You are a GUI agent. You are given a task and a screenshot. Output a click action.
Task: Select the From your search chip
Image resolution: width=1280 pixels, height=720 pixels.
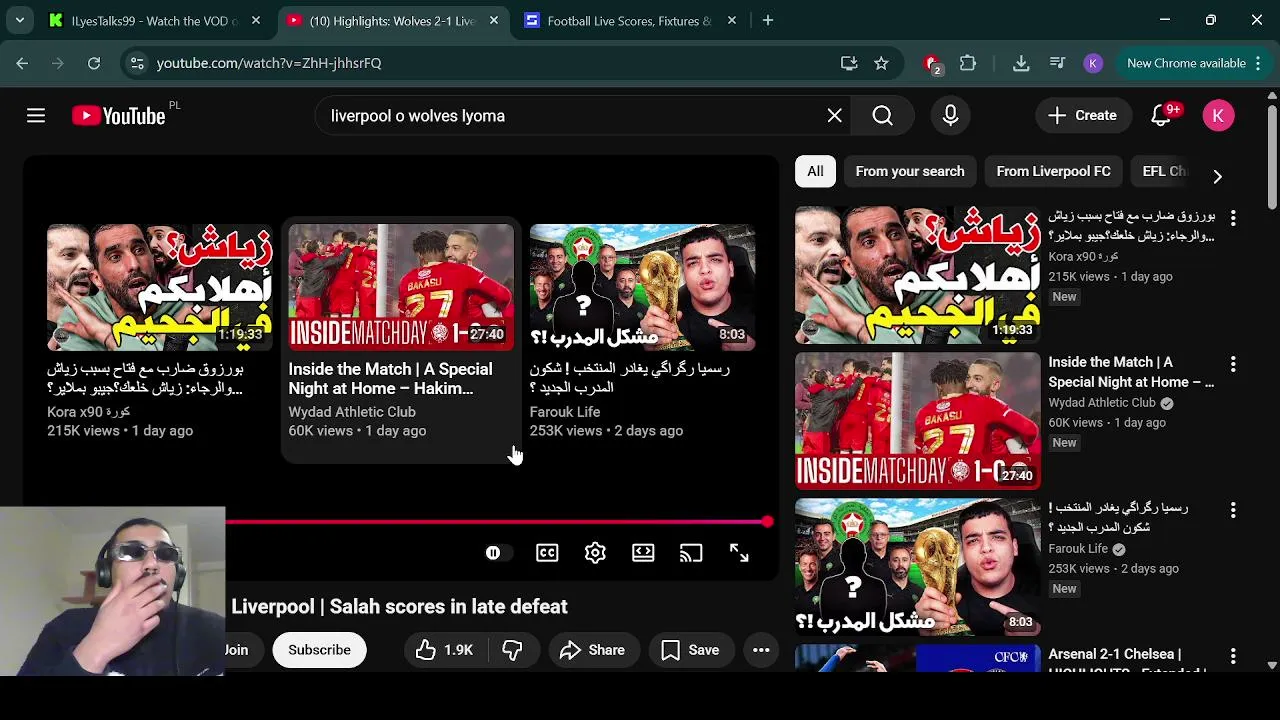910,171
